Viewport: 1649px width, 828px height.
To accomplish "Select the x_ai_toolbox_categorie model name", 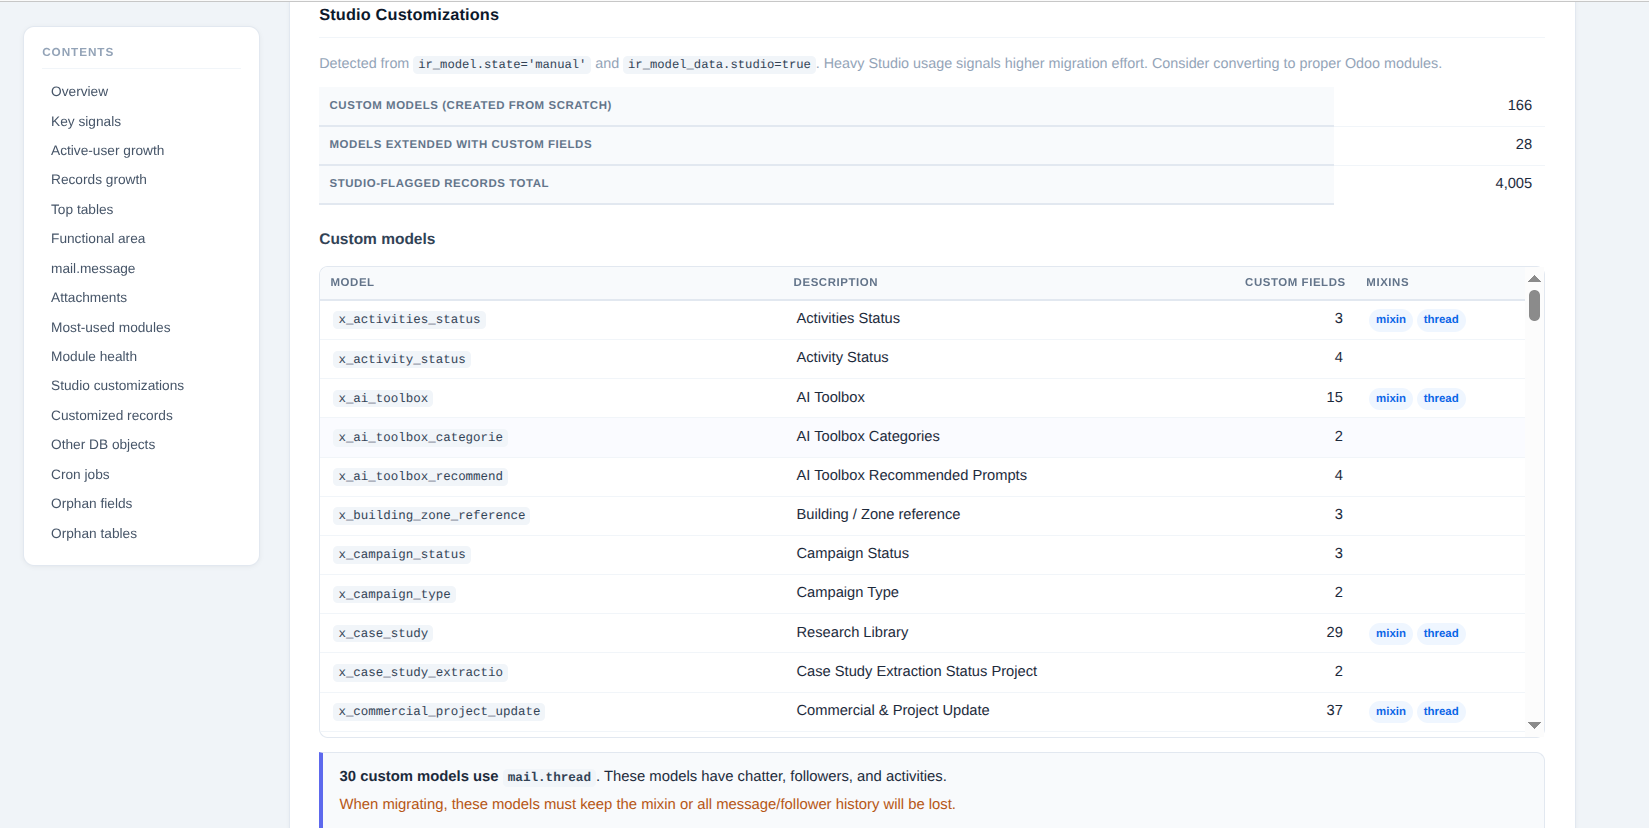I will click(x=420, y=437).
